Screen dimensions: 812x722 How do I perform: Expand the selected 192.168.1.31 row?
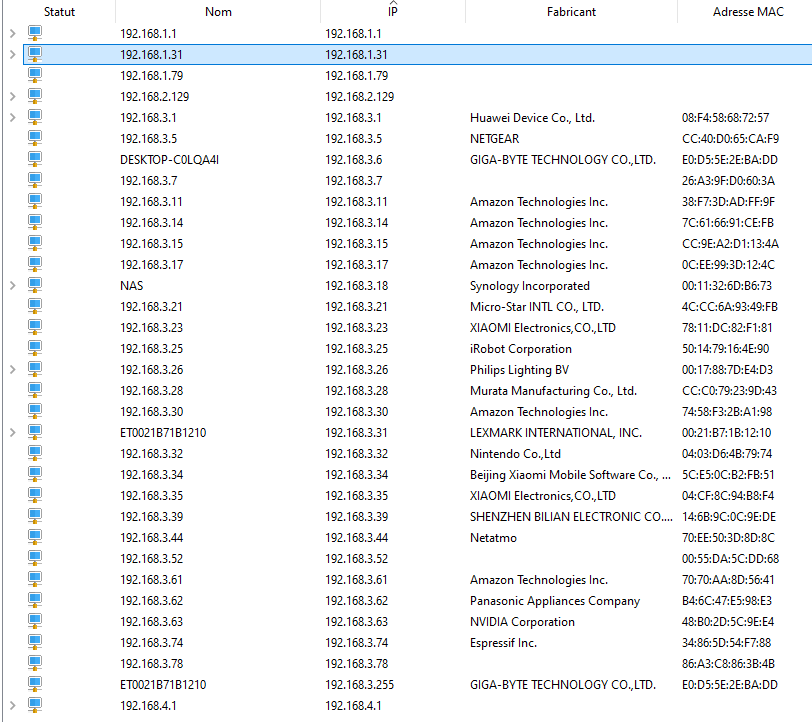12,54
